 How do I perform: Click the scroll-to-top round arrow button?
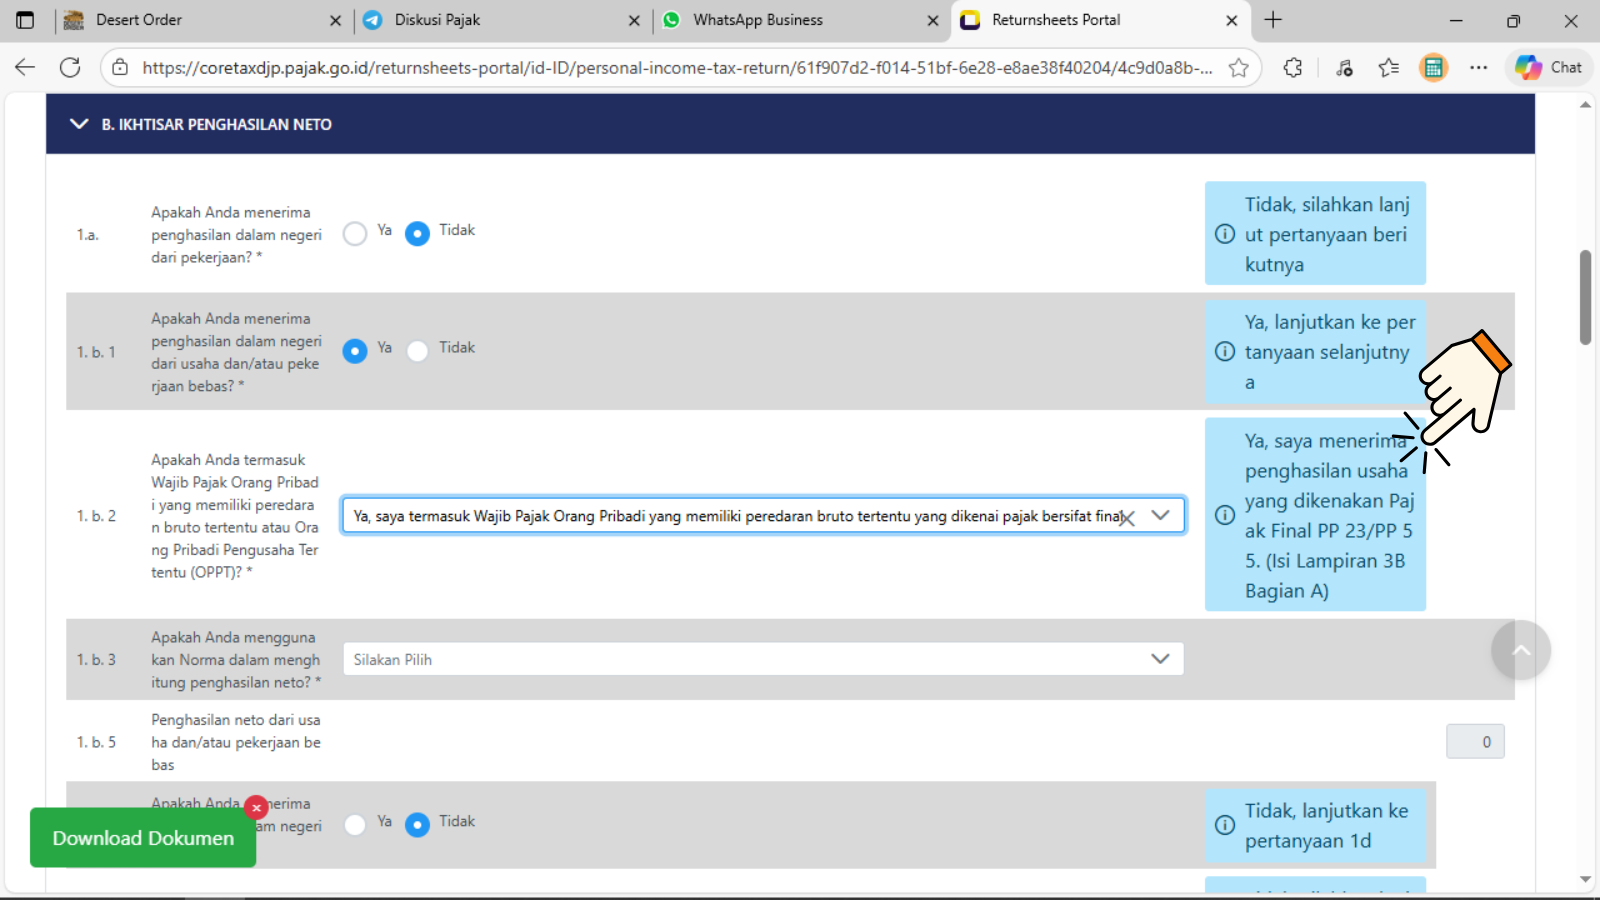click(x=1520, y=650)
